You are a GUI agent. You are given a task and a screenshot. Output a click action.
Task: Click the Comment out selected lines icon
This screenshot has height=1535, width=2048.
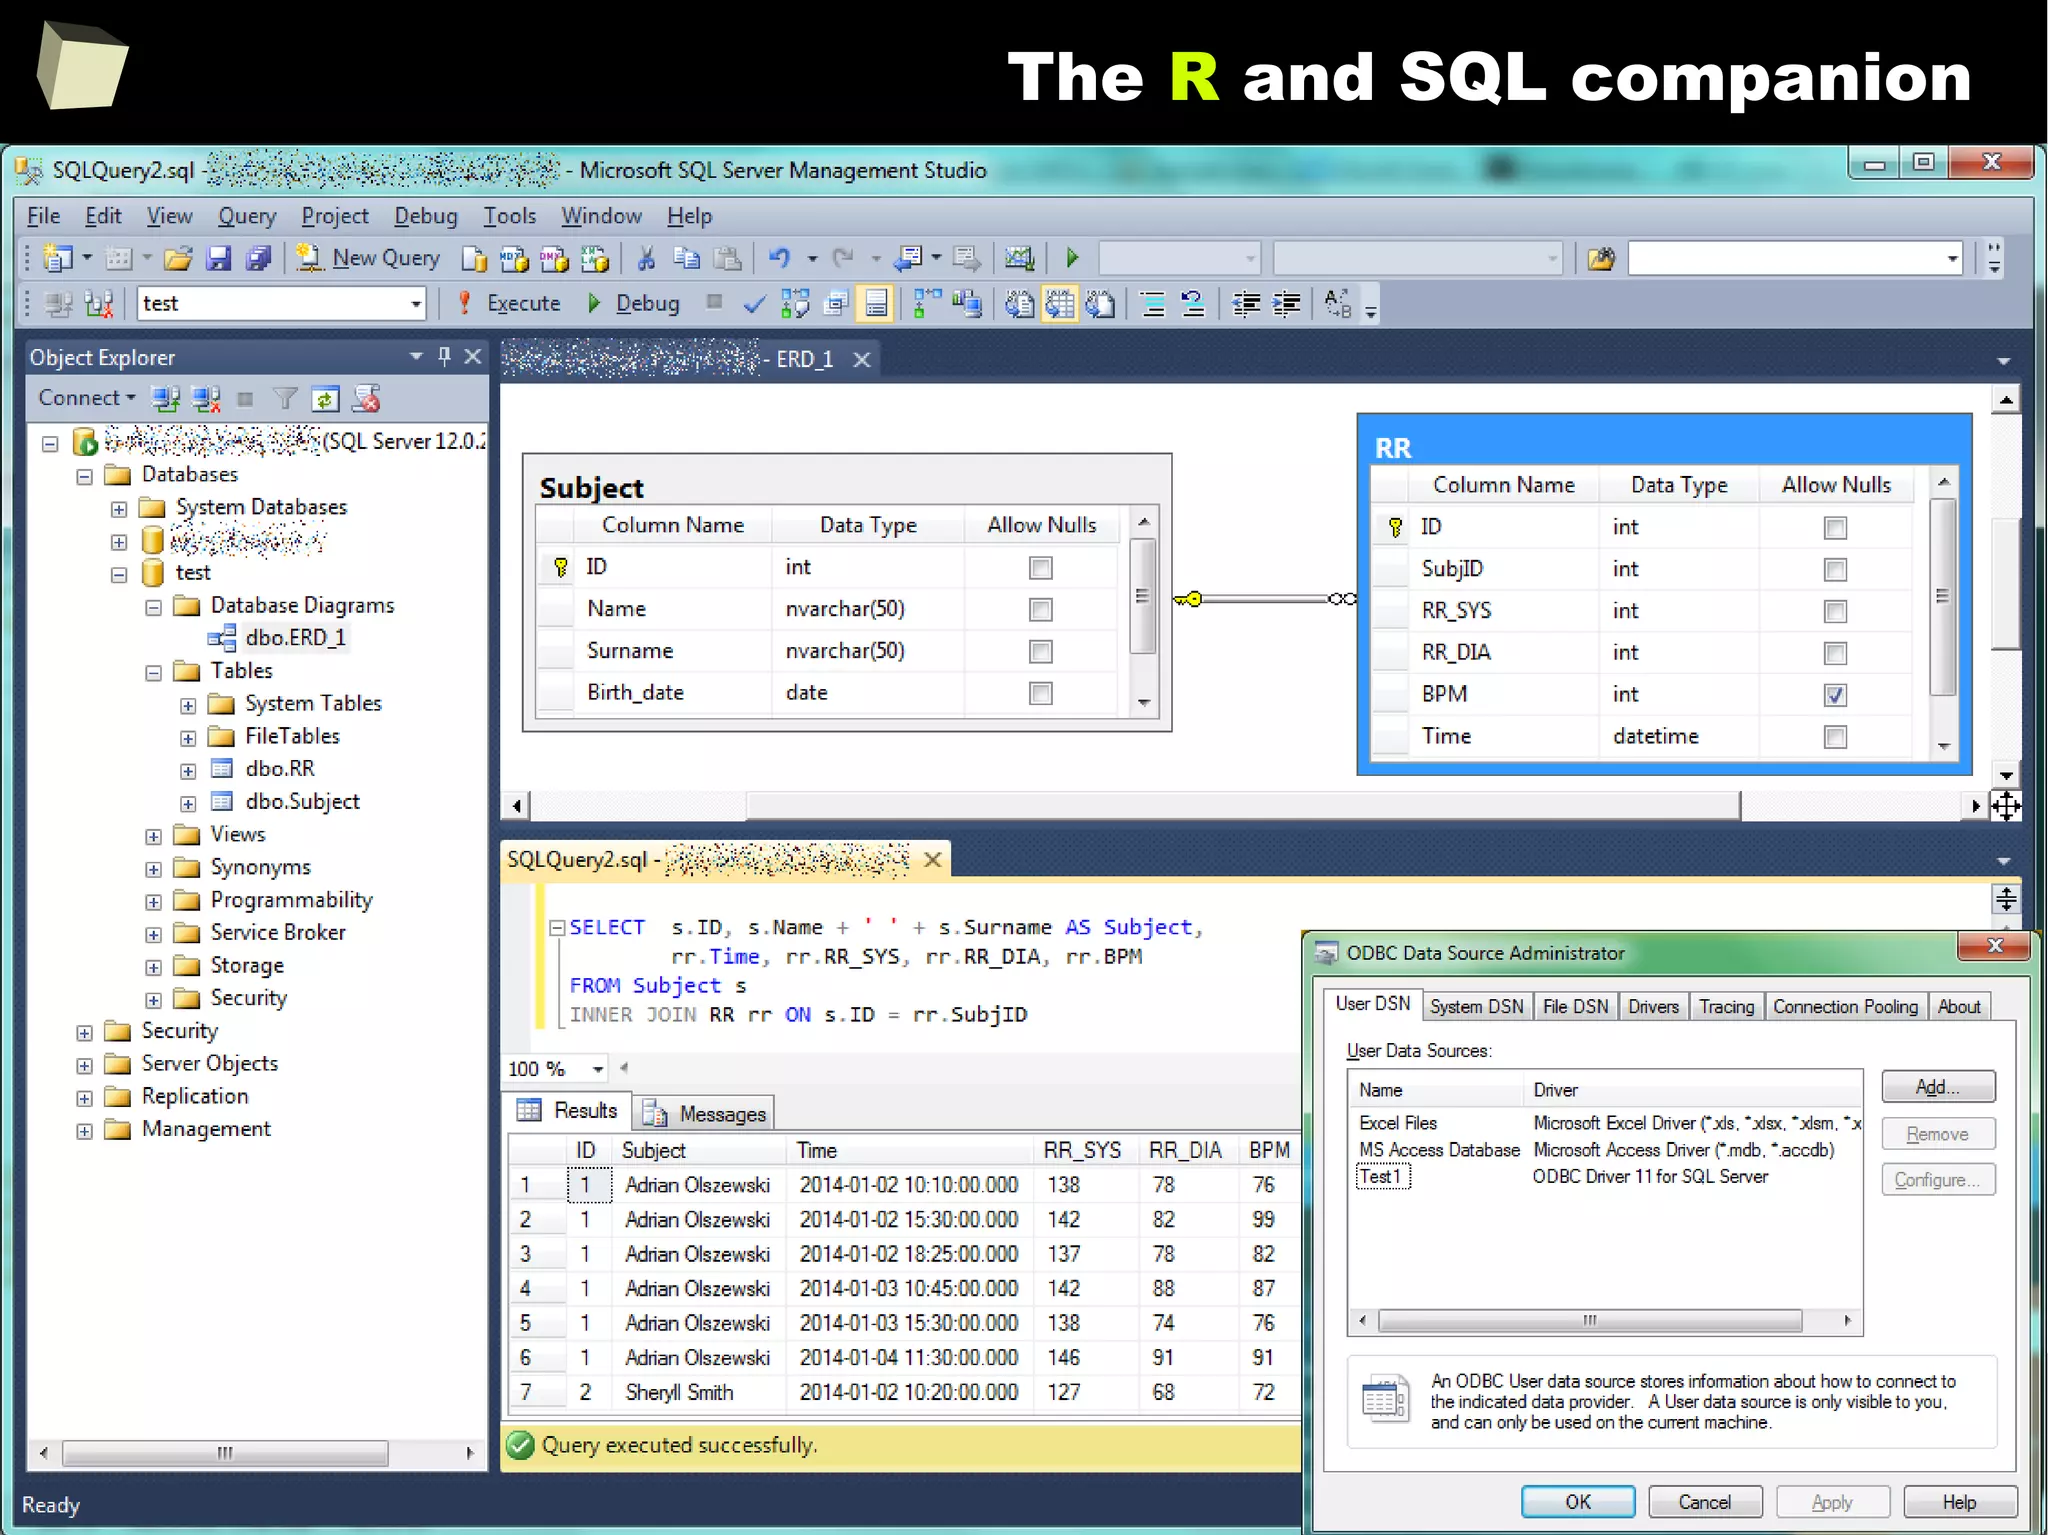pos(1152,304)
